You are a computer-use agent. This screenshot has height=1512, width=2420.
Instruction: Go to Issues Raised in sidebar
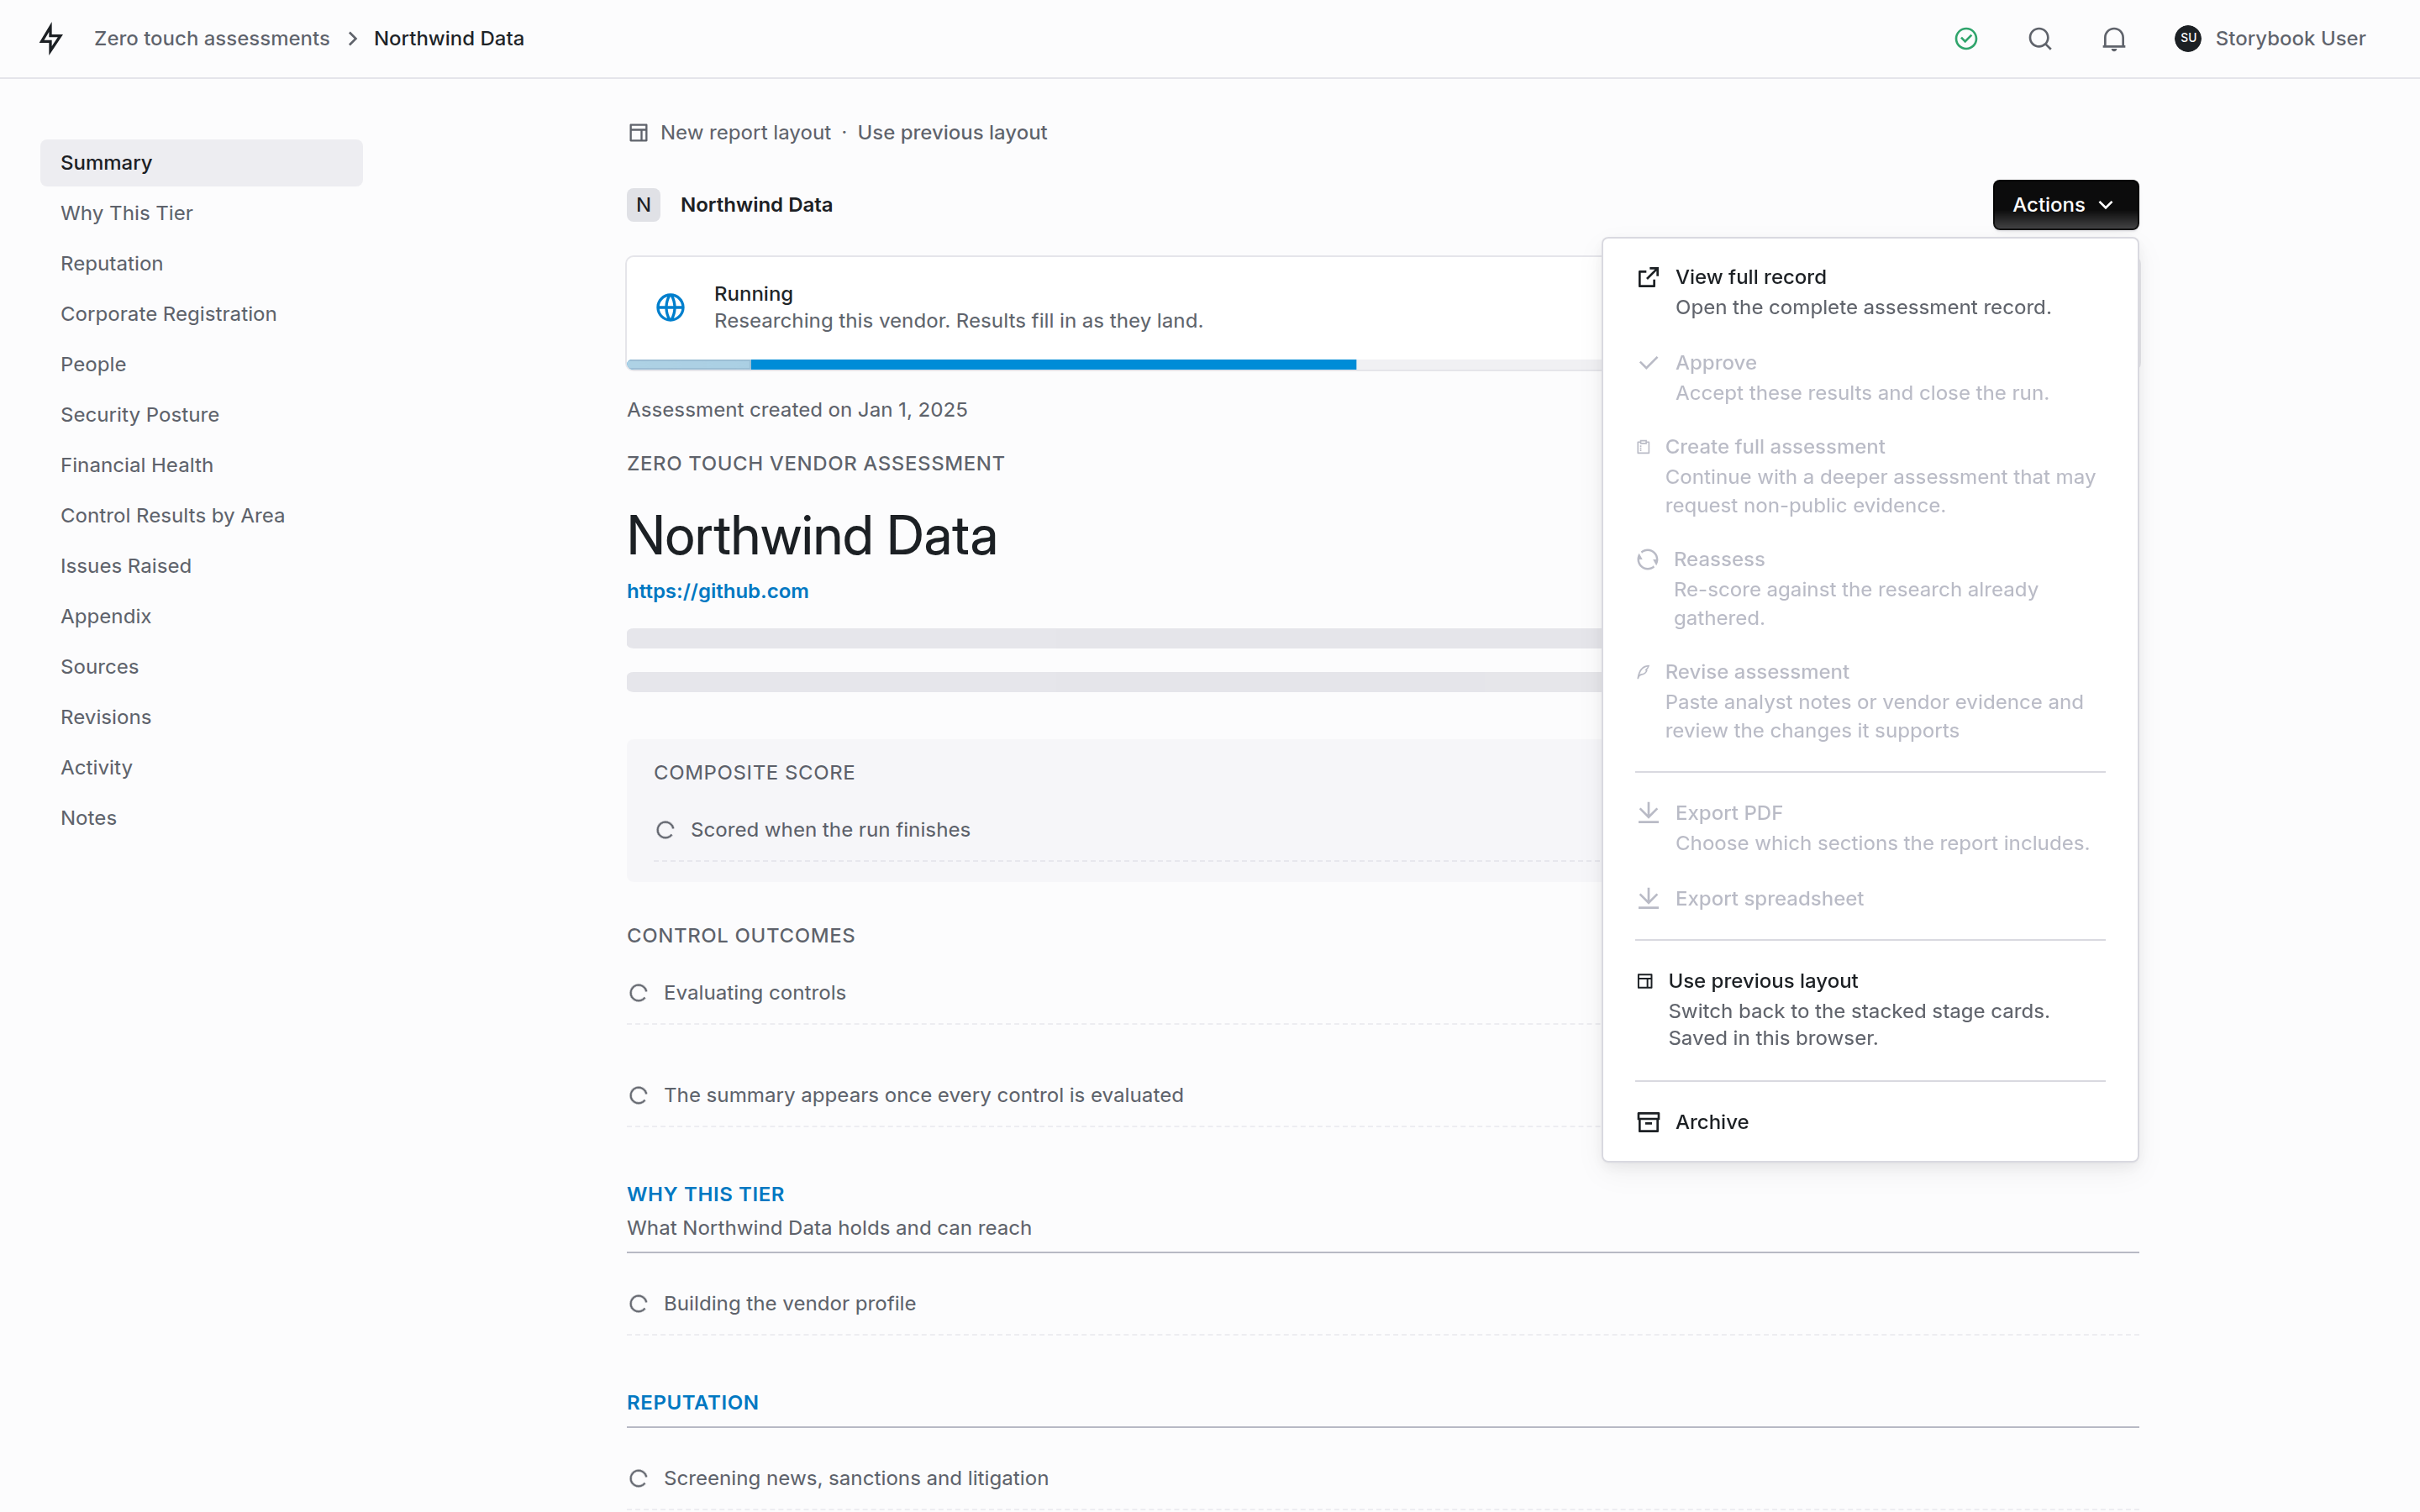click(201, 566)
